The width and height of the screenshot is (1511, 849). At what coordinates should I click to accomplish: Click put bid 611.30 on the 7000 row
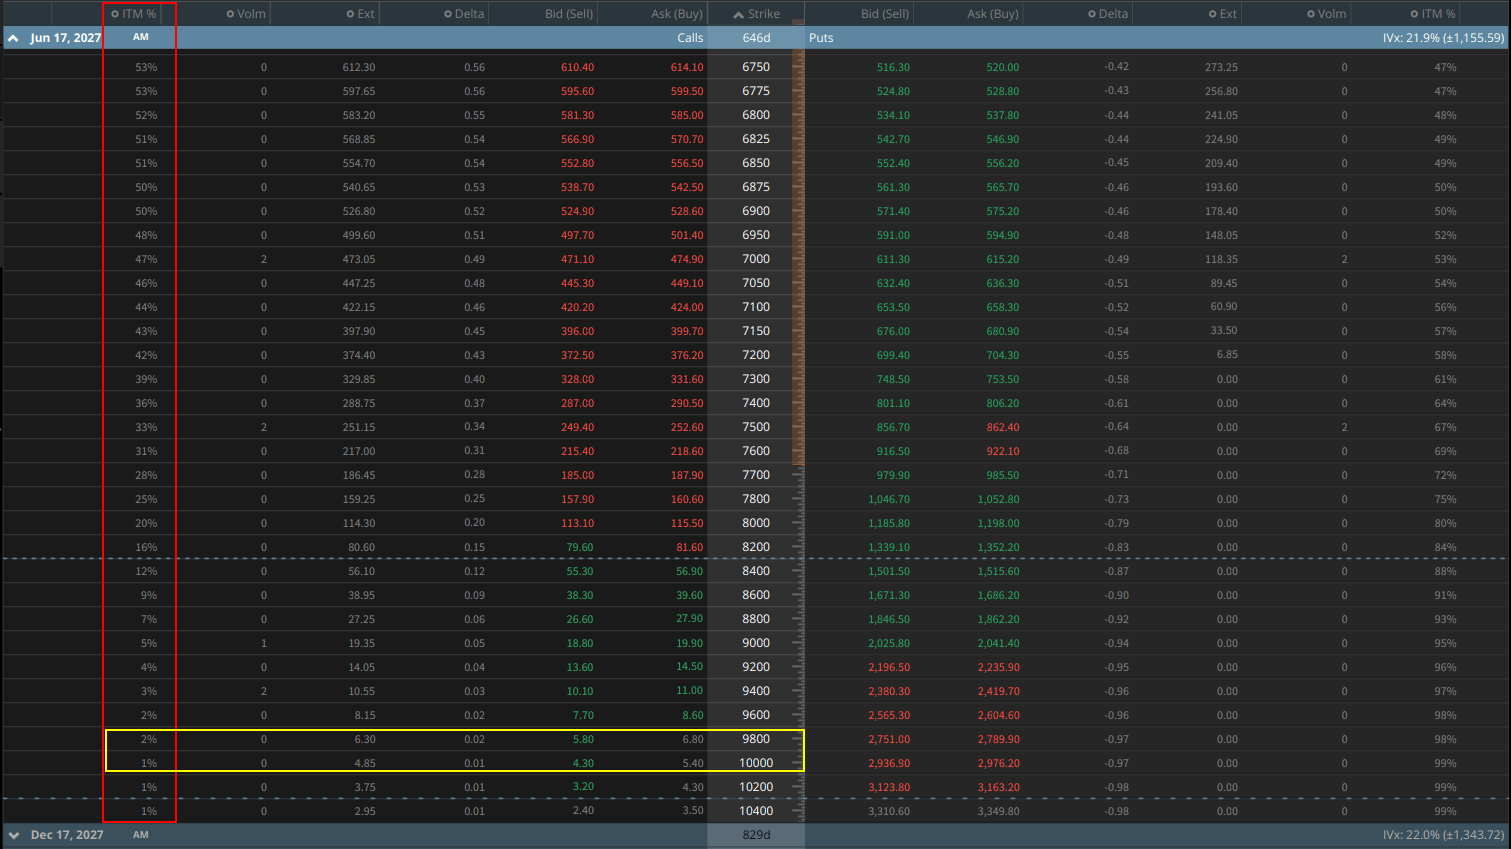click(x=893, y=259)
